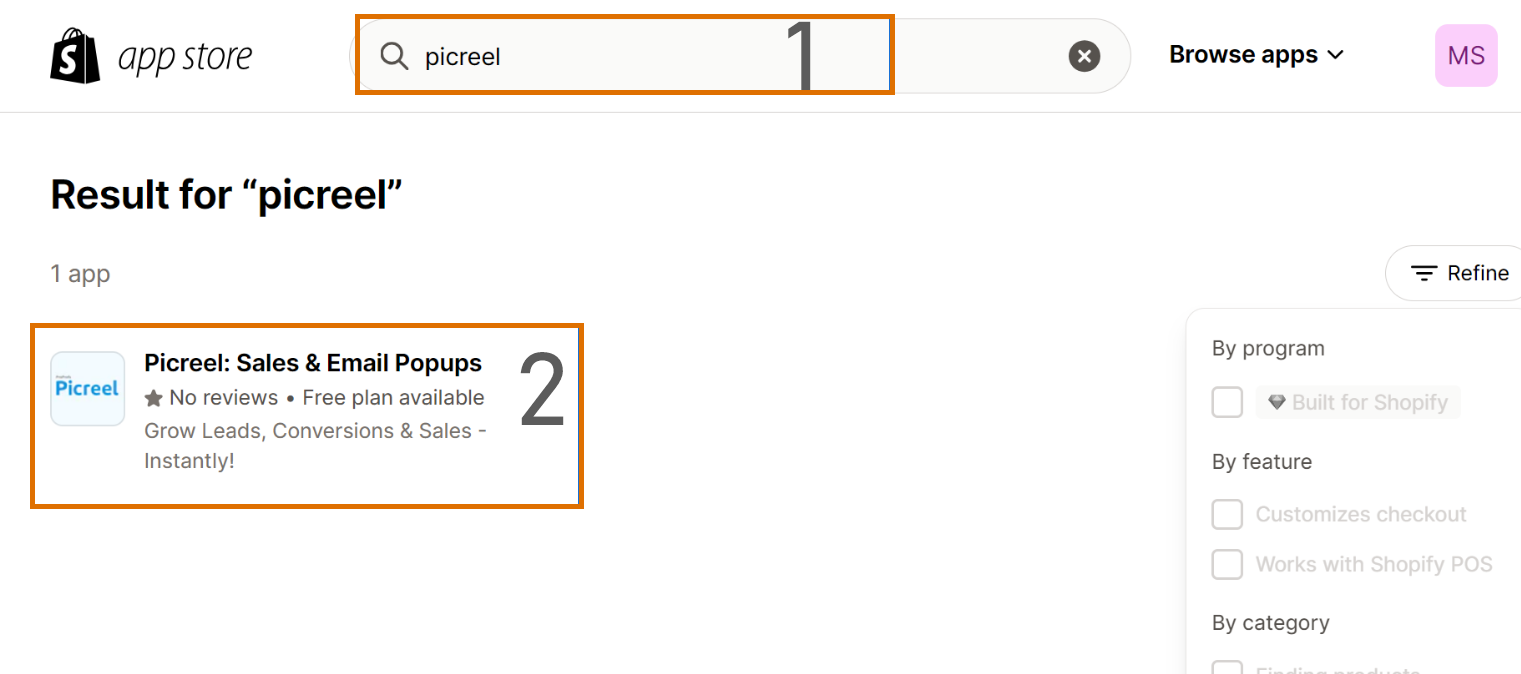The width and height of the screenshot is (1521, 674).
Task: Expand the chevron next to Browse apps
Action: pos(1335,56)
